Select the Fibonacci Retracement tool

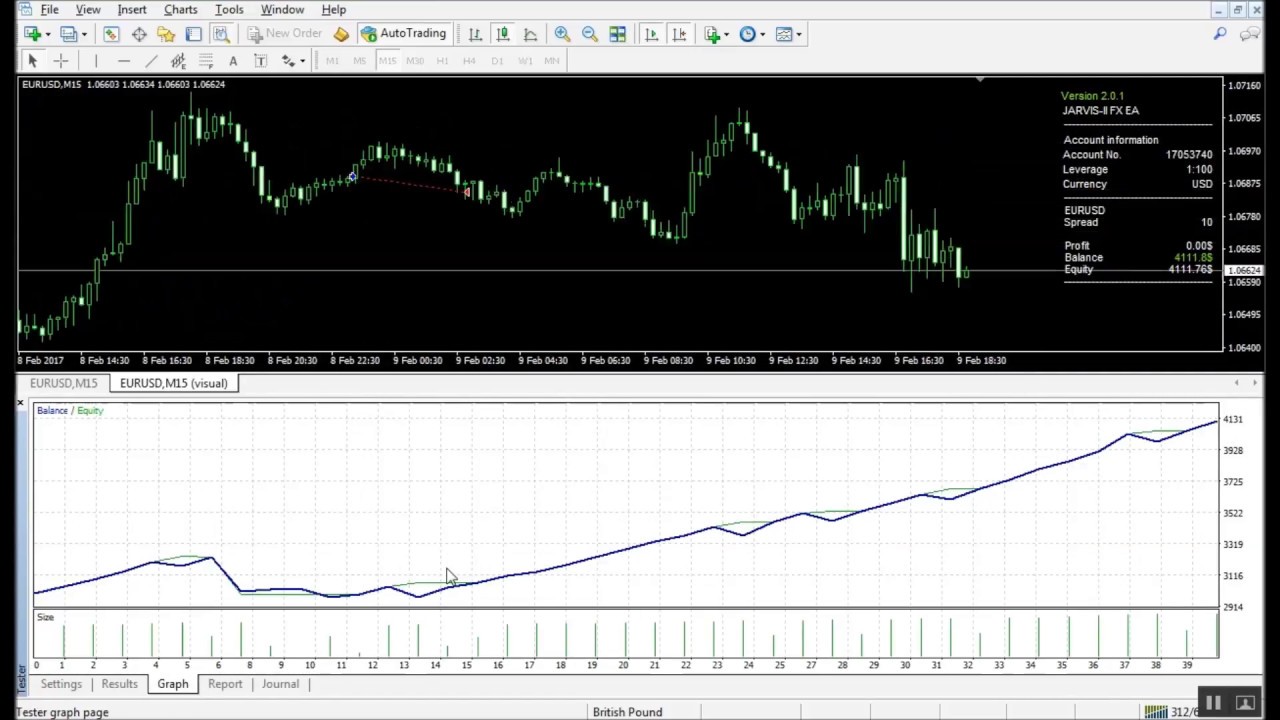[x=206, y=61]
